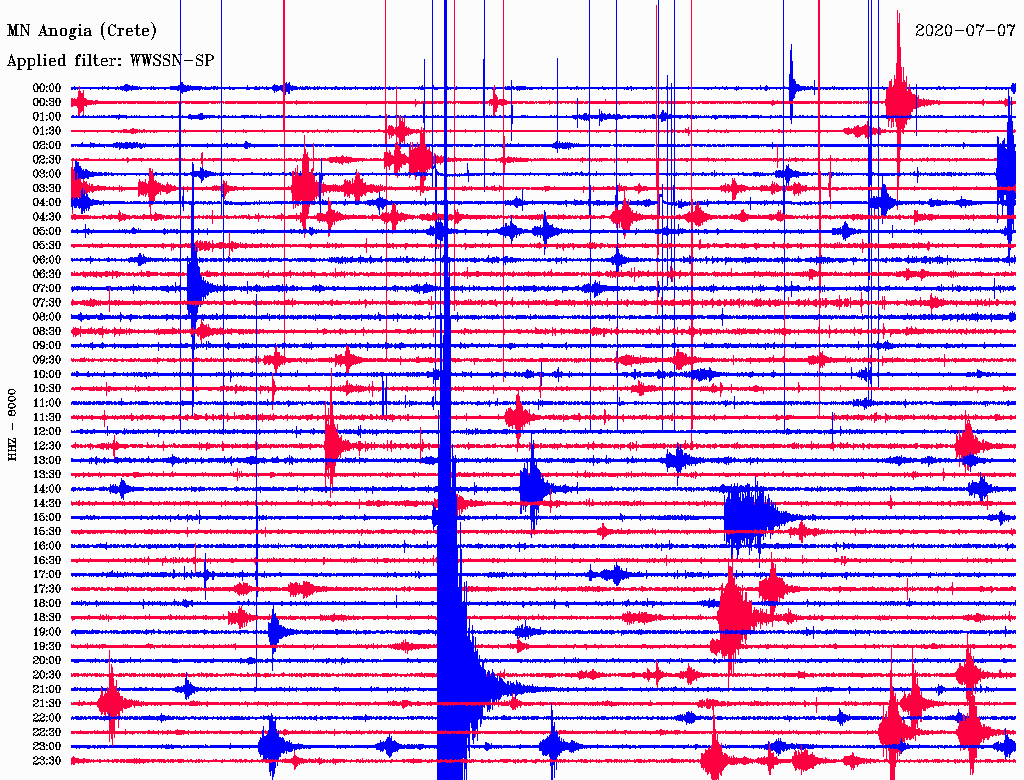Viewport: 1024px width, 780px height.
Task: Click the '16:00' time row label
Action: coord(47,547)
